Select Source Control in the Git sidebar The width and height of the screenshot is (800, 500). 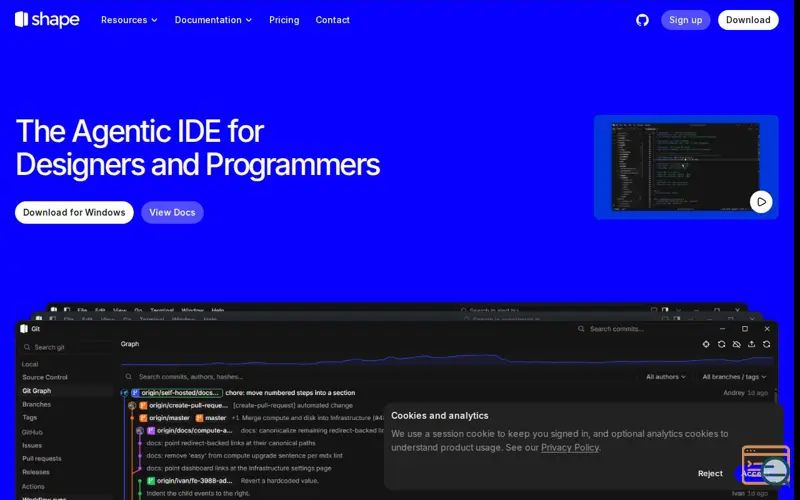tap(45, 378)
